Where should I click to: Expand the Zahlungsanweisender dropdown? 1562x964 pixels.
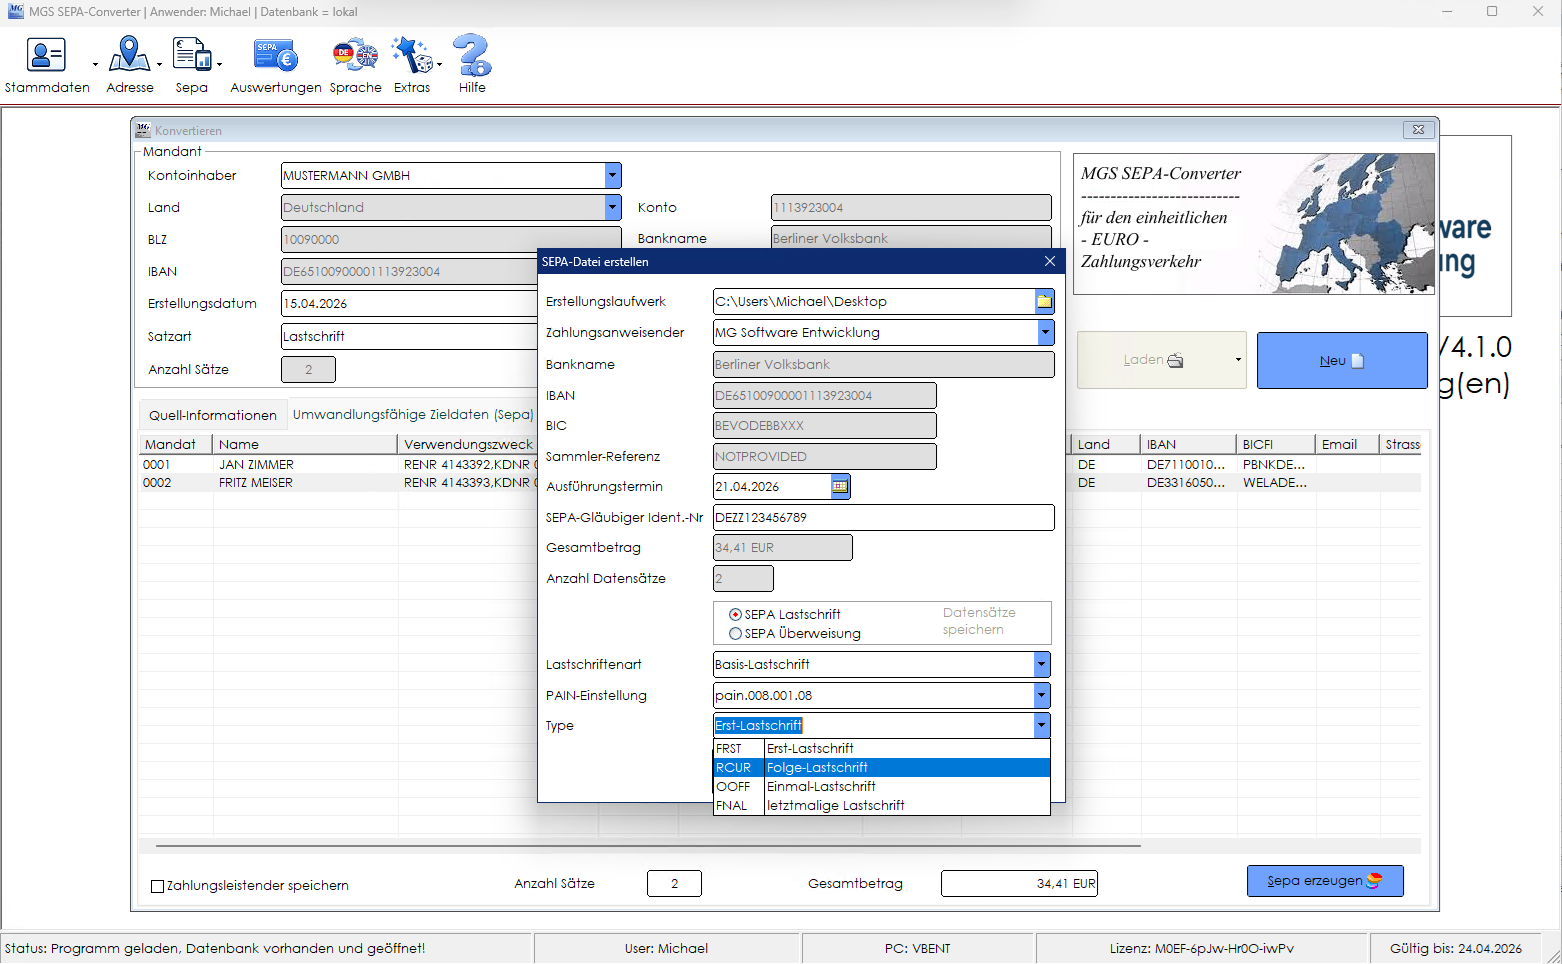(x=1045, y=332)
